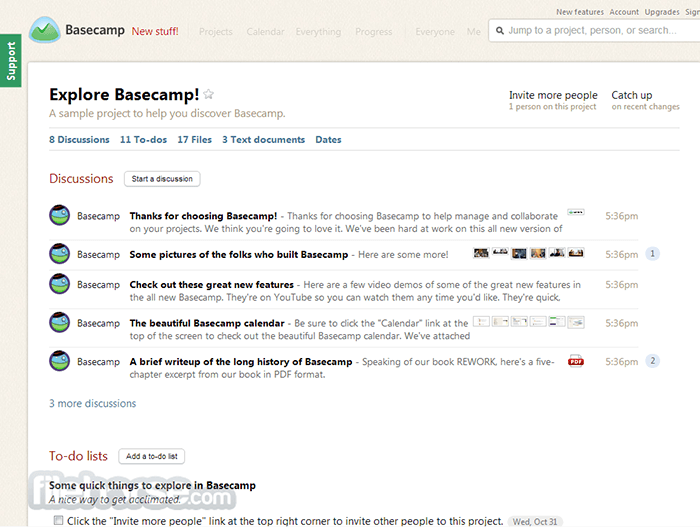Click the Explore Basecamp! project title
The width and height of the screenshot is (700, 527).
124,94
